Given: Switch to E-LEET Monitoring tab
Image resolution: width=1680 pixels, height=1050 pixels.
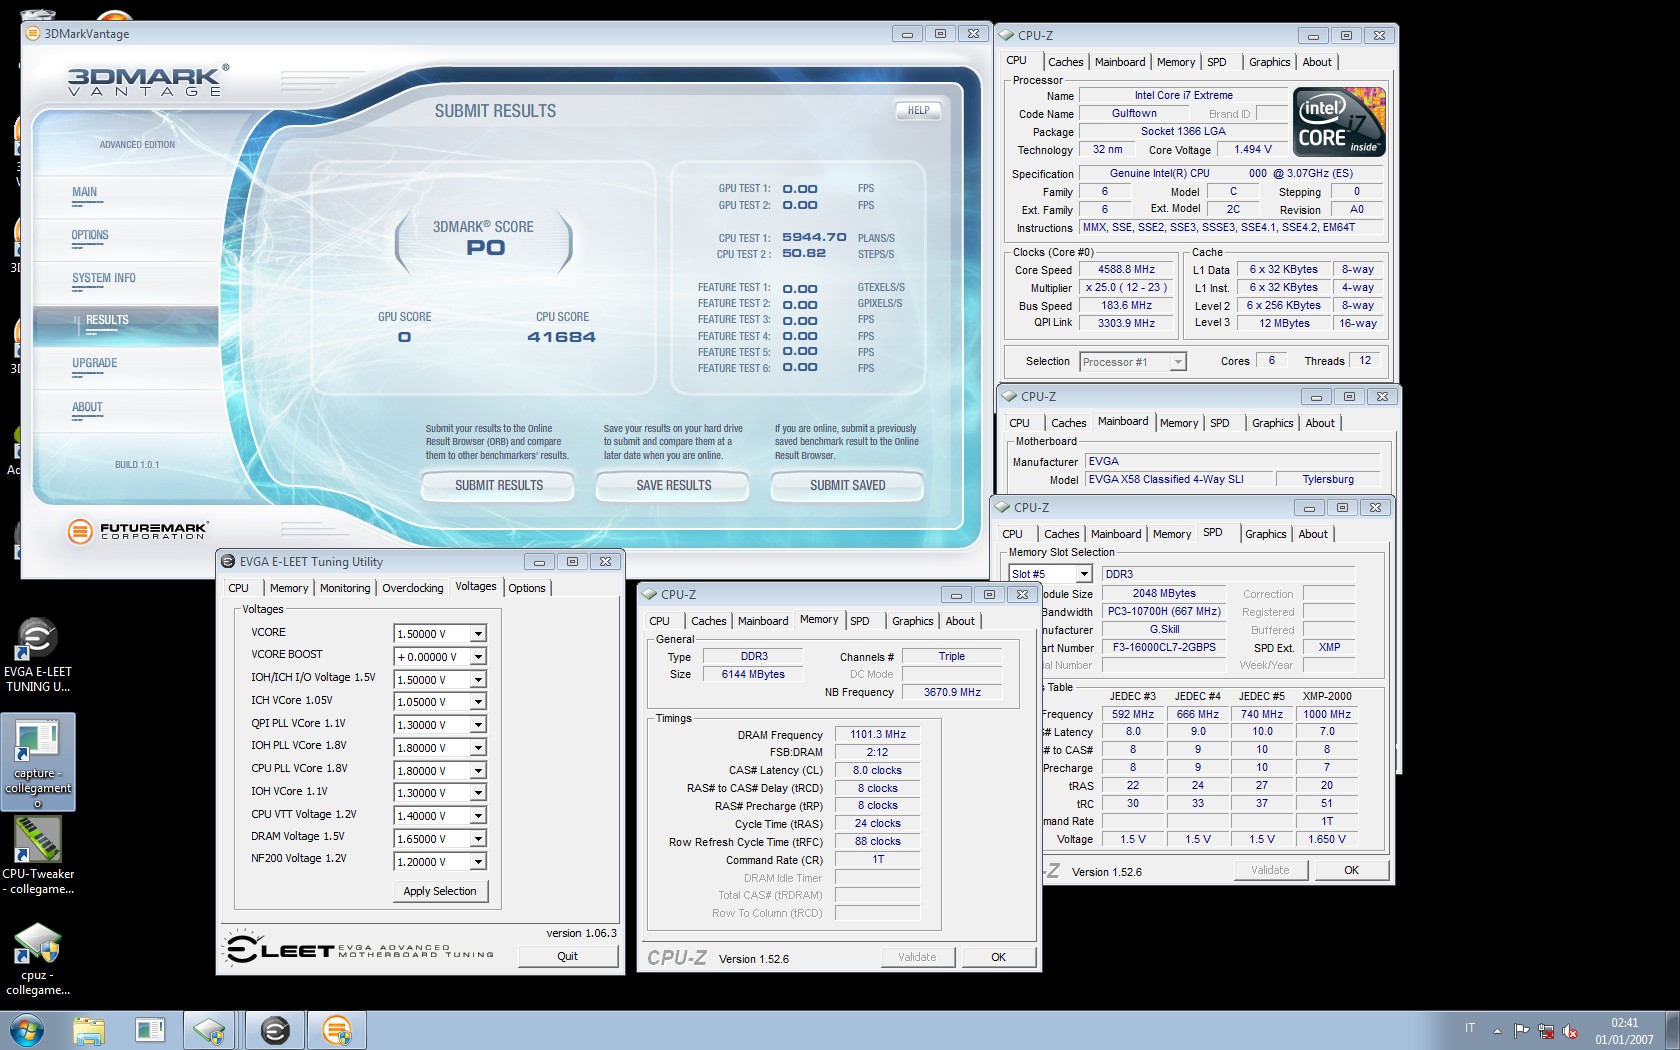Looking at the screenshot, I should point(345,588).
